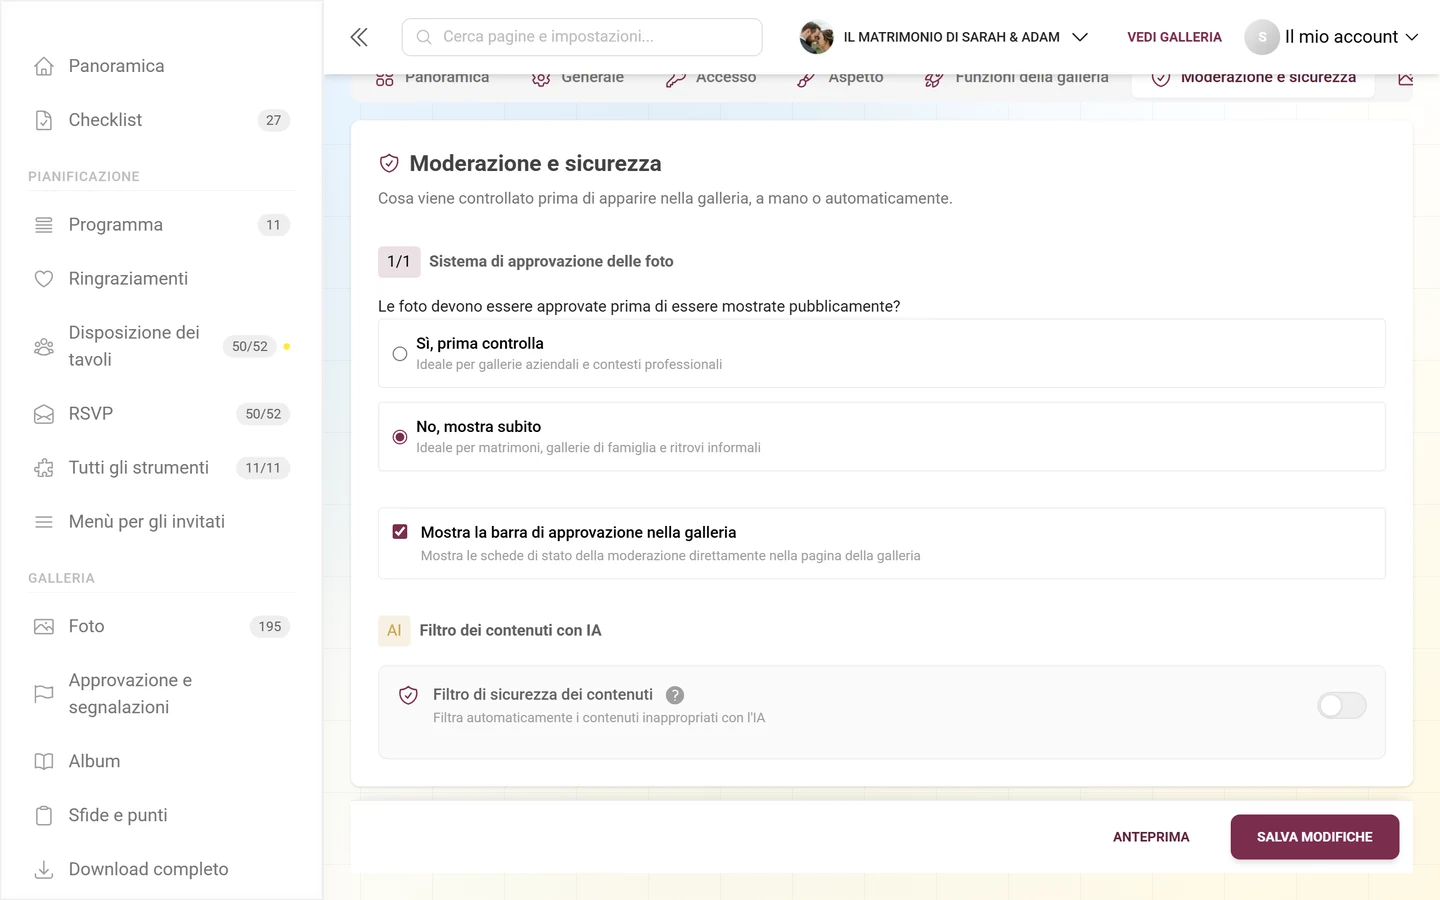Open the Aspetto settings tab
Image resolution: width=1440 pixels, height=900 pixels.
click(840, 77)
